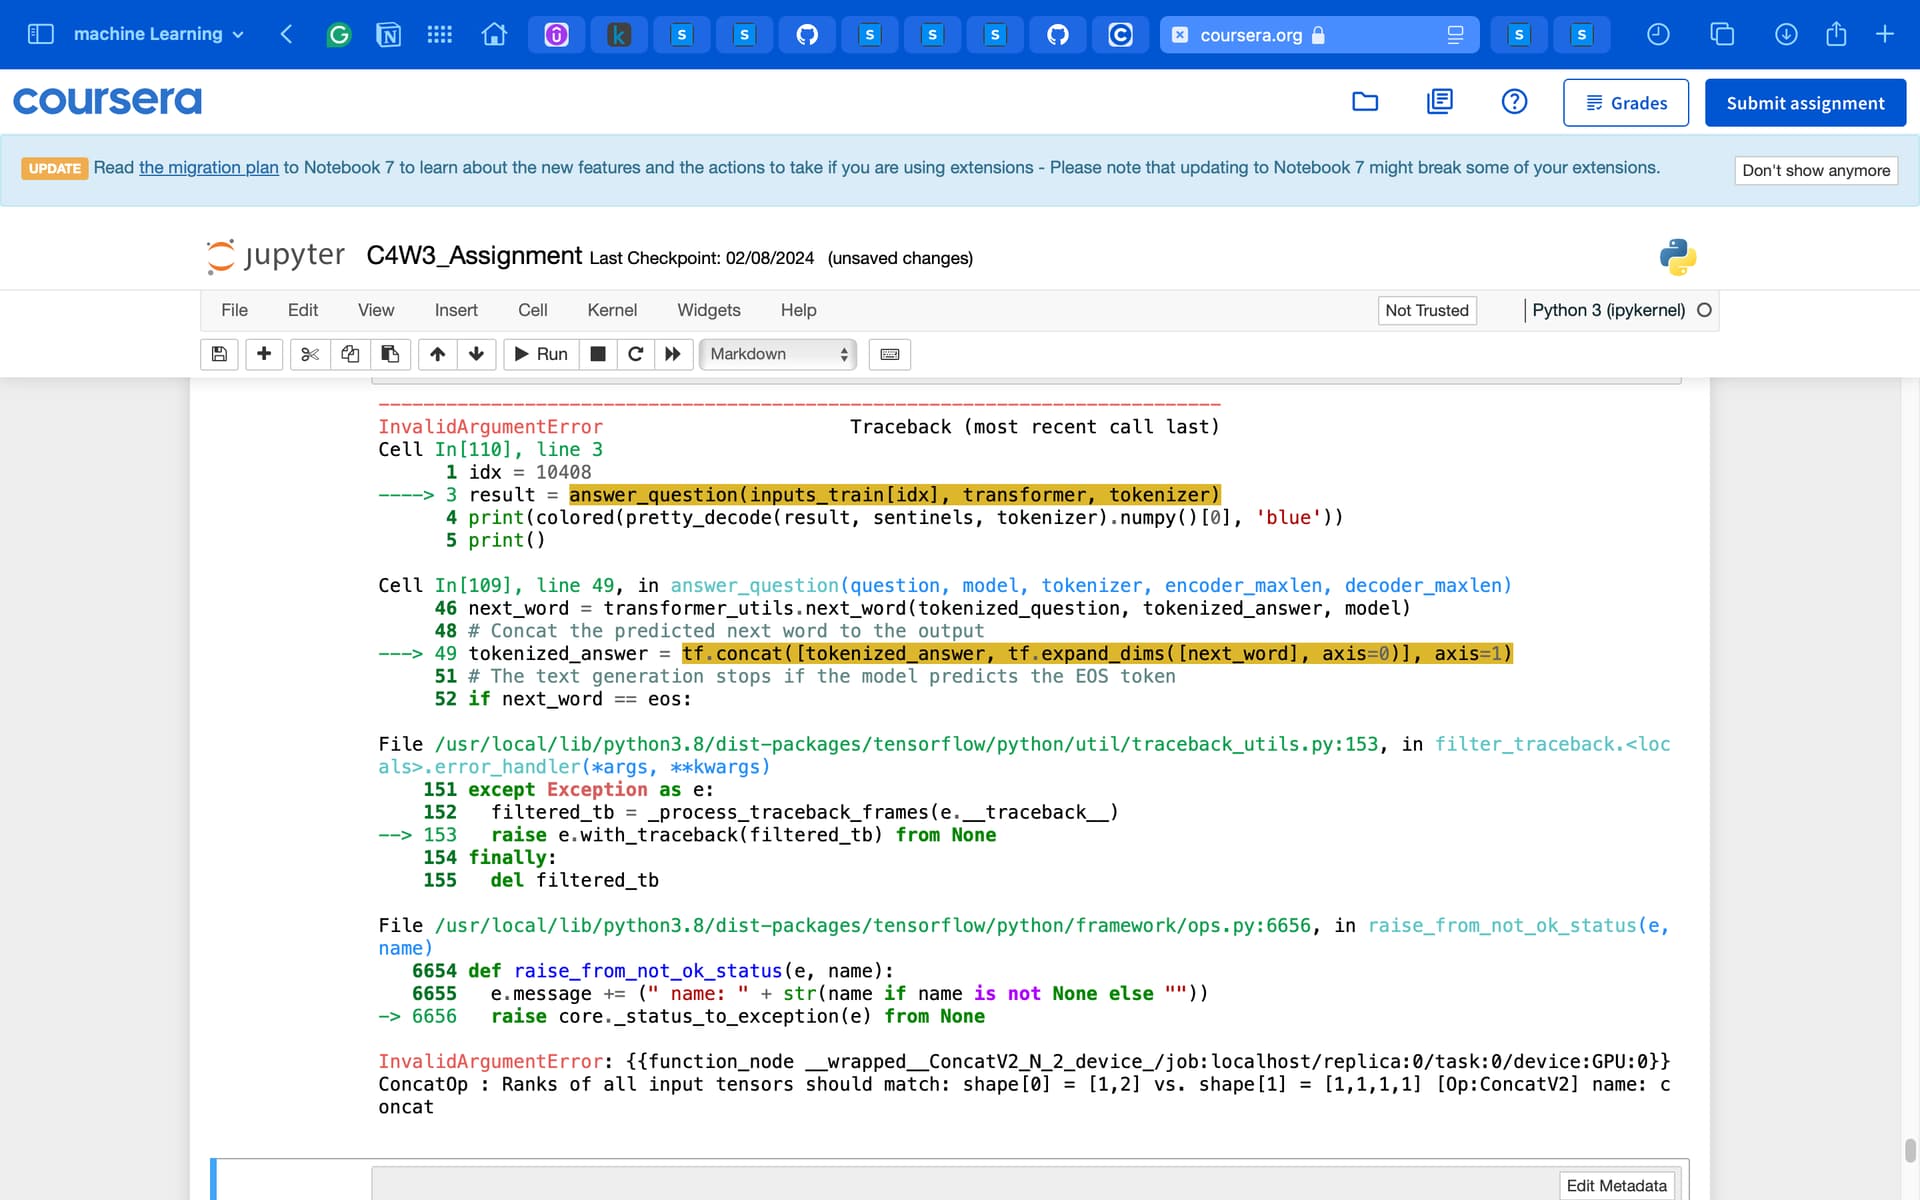The height and width of the screenshot is (1200, 1920).
Task: Paste cells below icon in toolbar
Action: (x=390, y=354)
